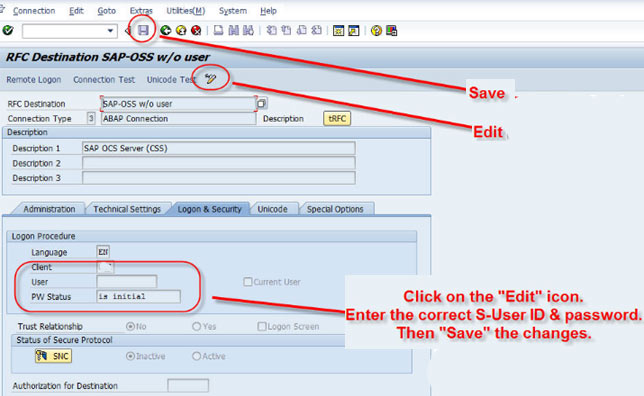Open the Extras menu
Screen dimensions: 644x396
click(141, 11)
